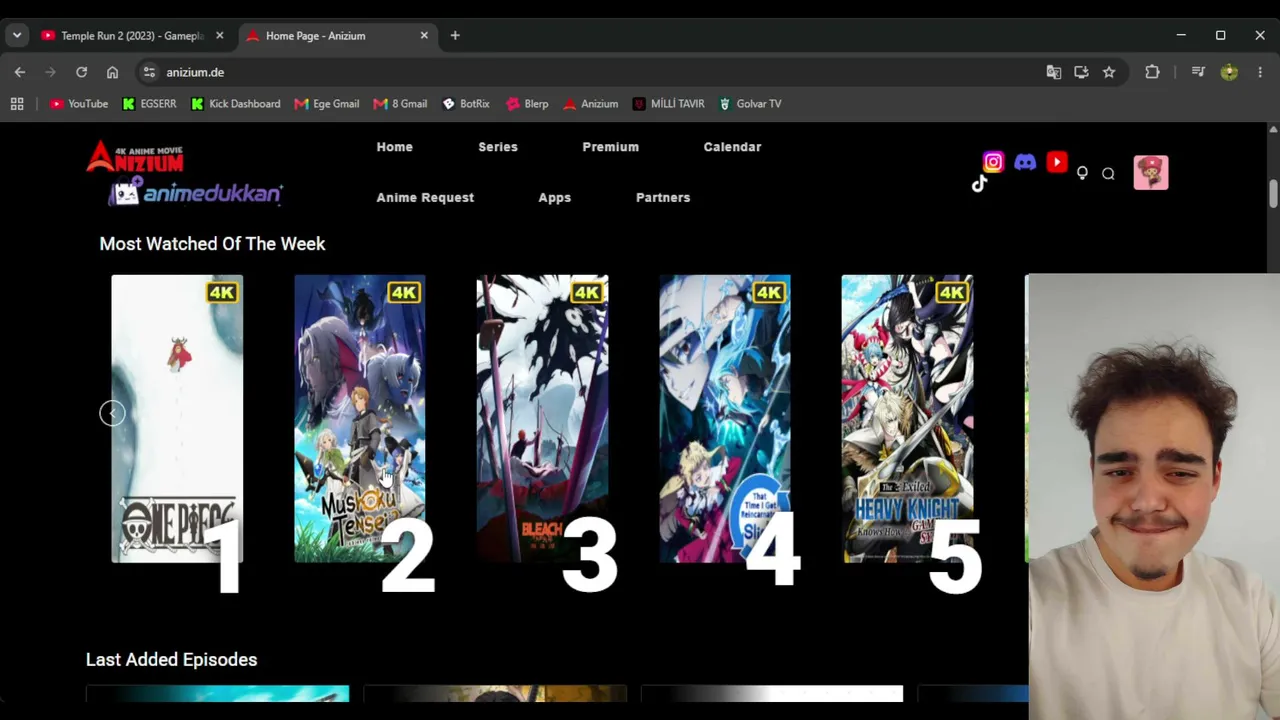Open the Anizium bookmark
The height and width of the screenshot is (720, 1280).
tap(591, 104)
